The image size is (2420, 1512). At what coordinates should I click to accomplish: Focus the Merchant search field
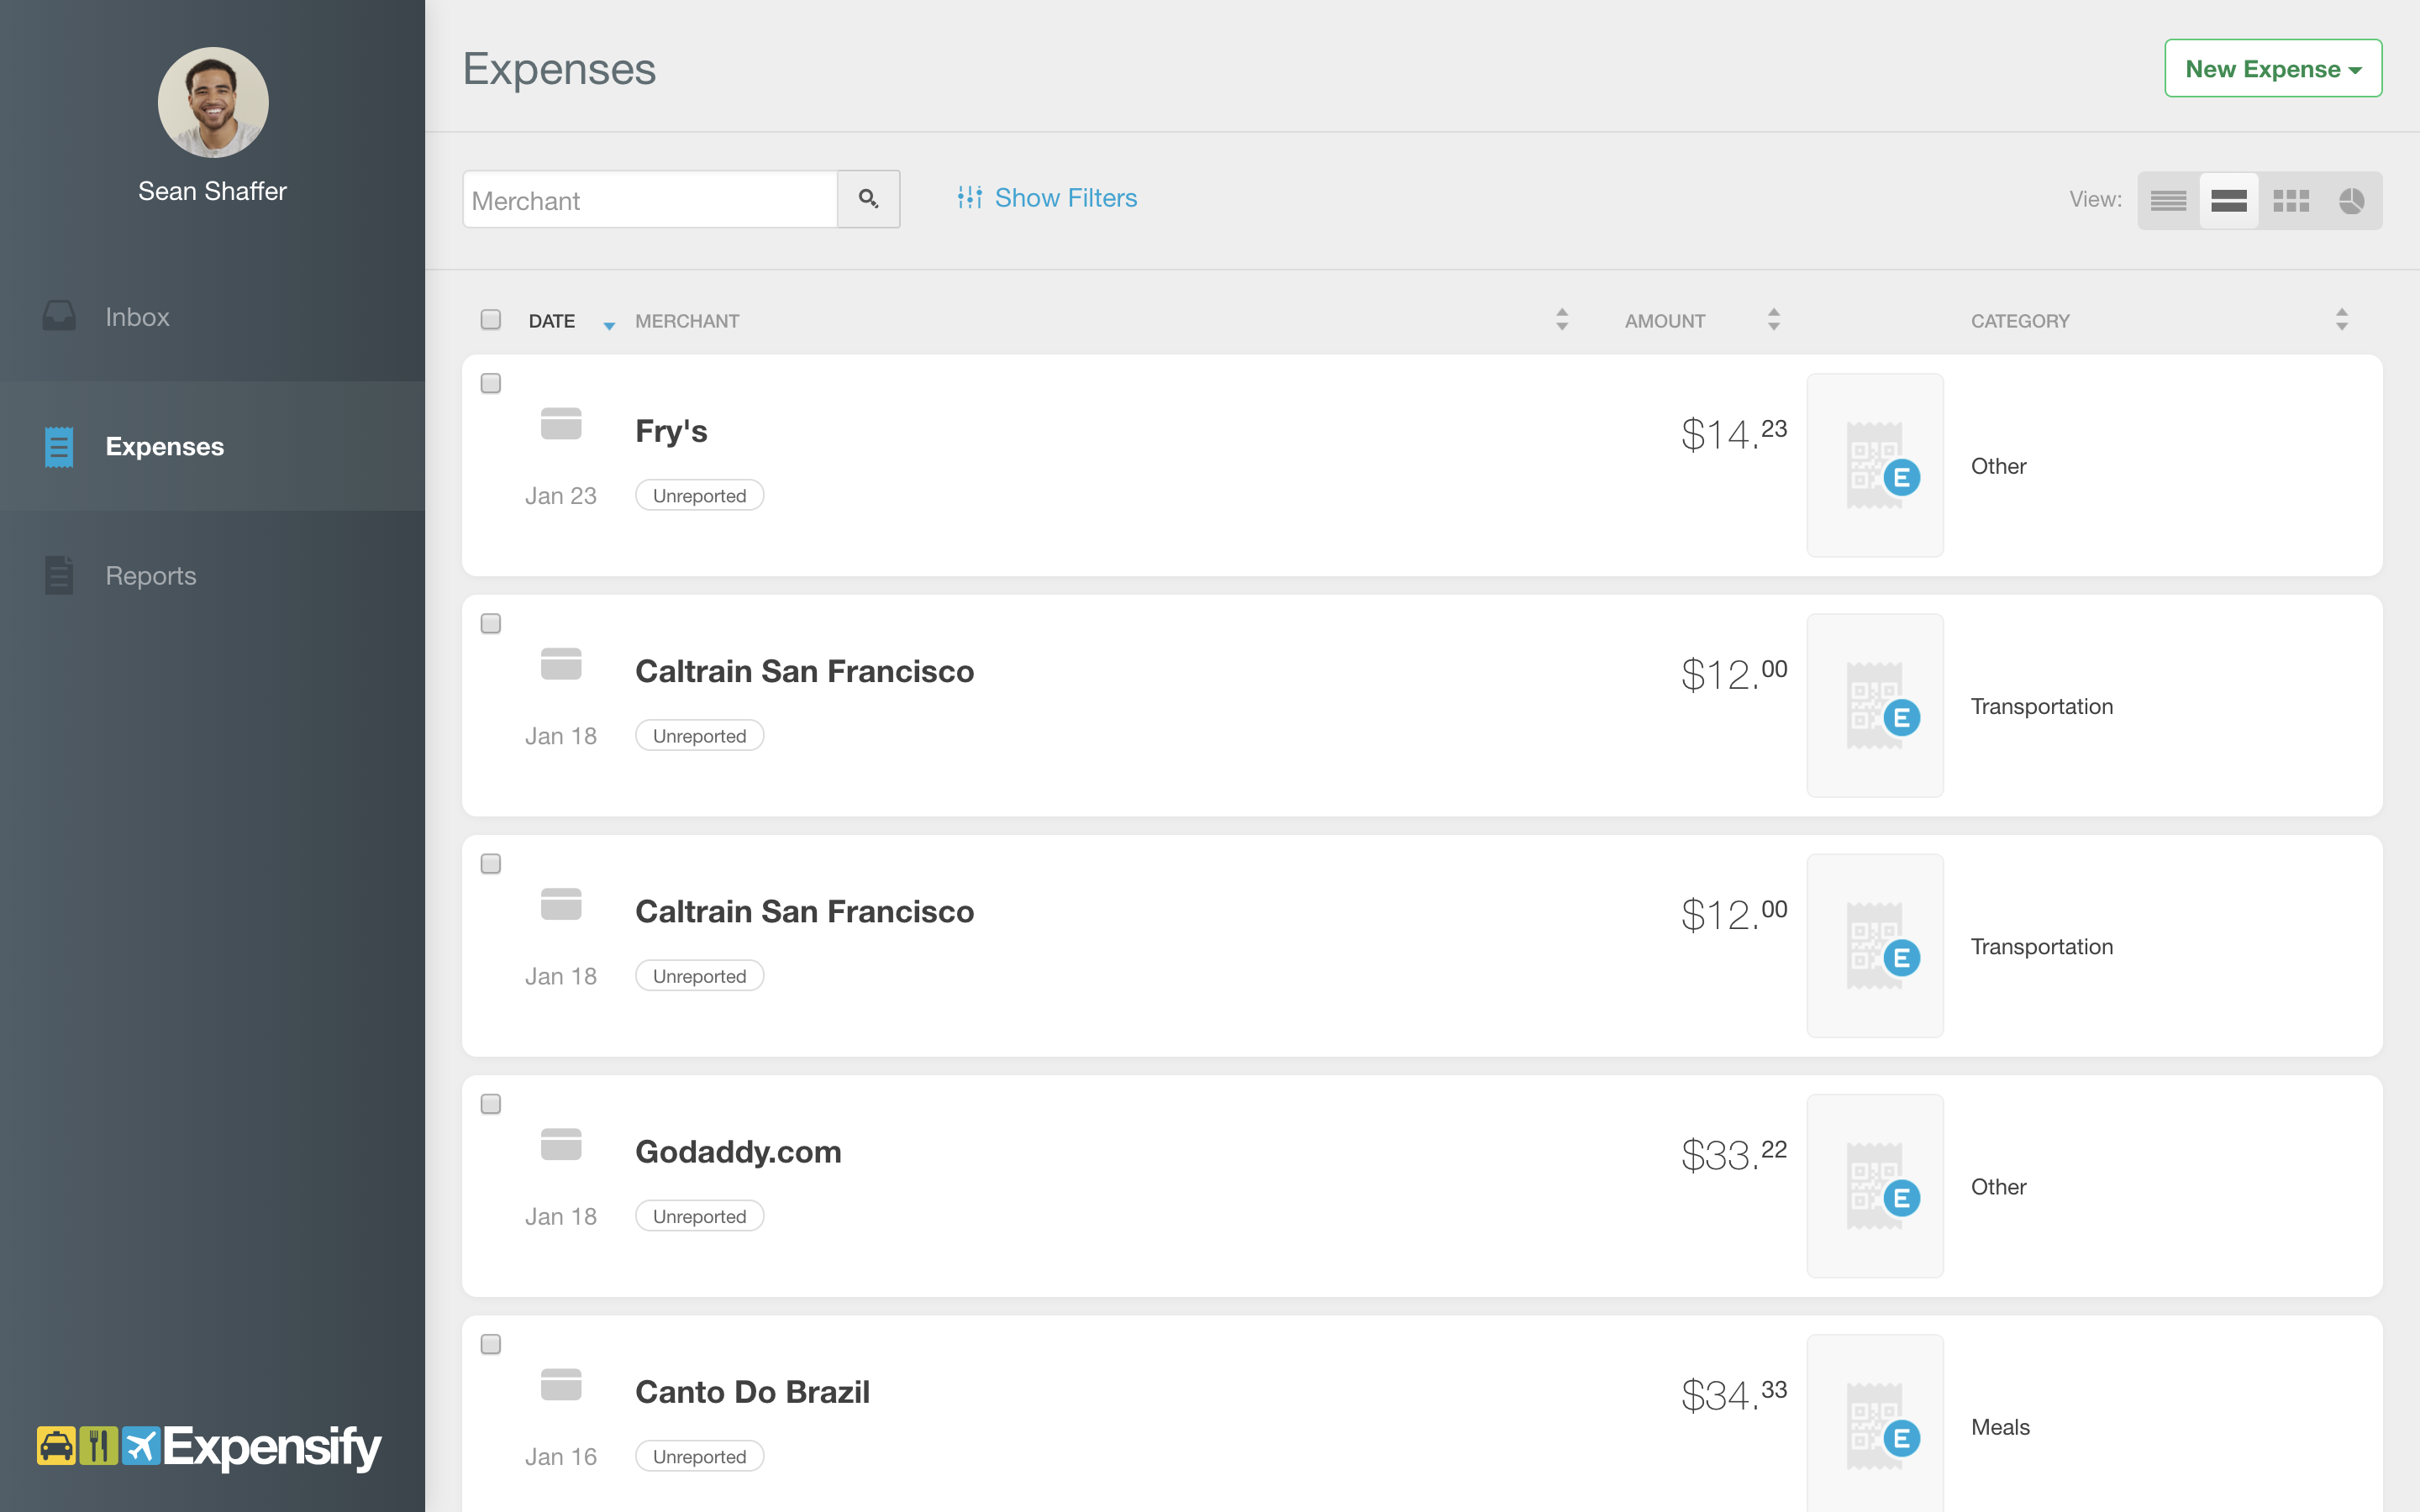(x=650, y=200)
